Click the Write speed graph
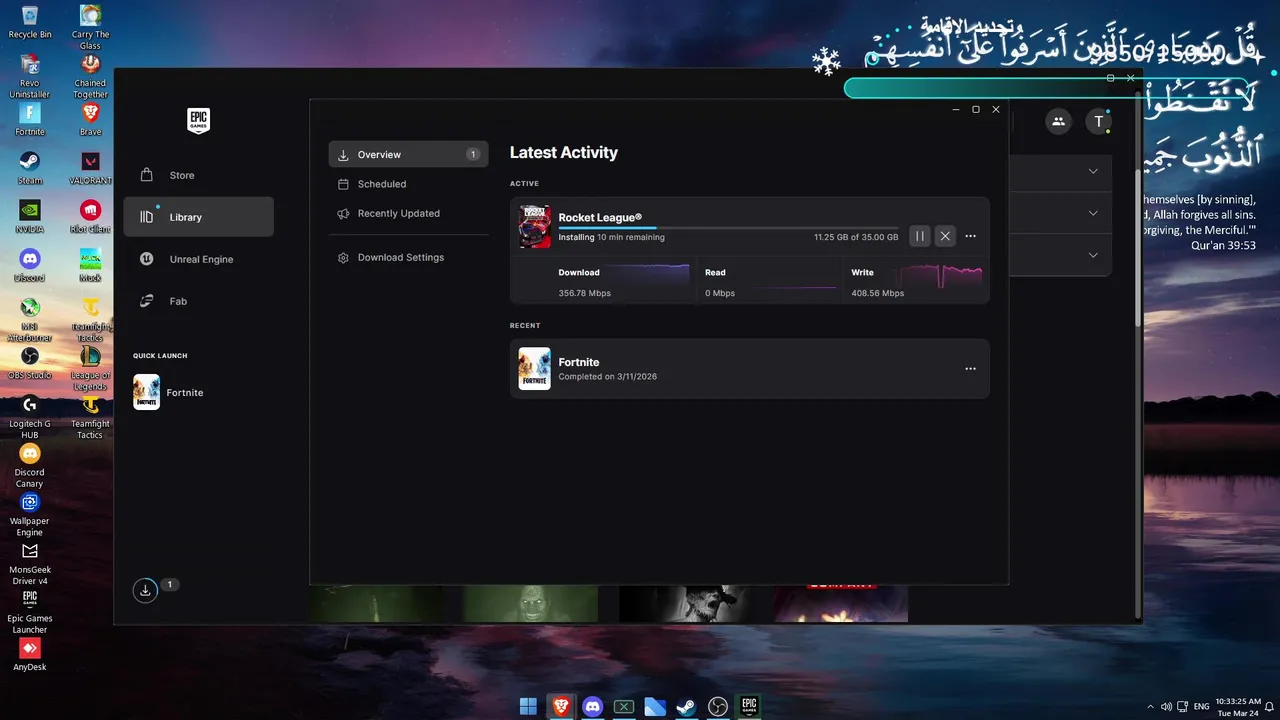This screenshot has width=1280, height=720. pos(941,275)
